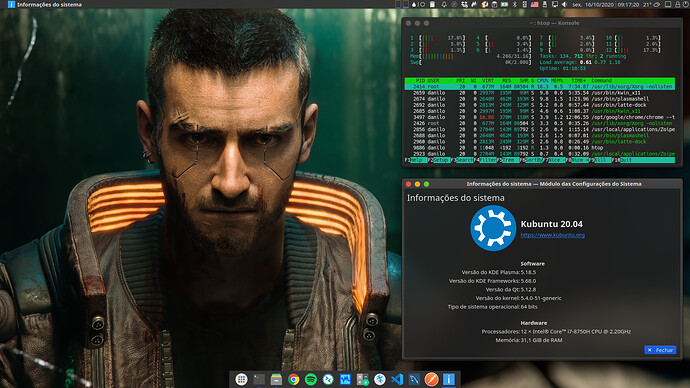Select the blue system info icon in the dock
Image resolution: width=690 pixels, height=388 pixels.
click(x=448, y=379)
